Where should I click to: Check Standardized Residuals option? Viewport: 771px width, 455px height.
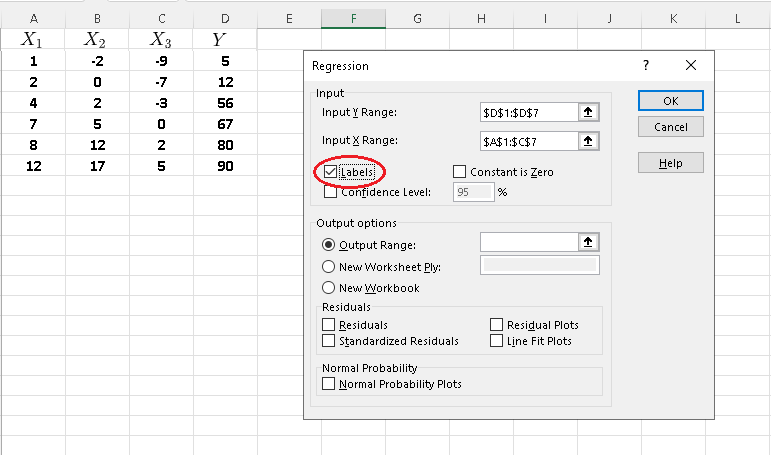[x=329, y=341]
